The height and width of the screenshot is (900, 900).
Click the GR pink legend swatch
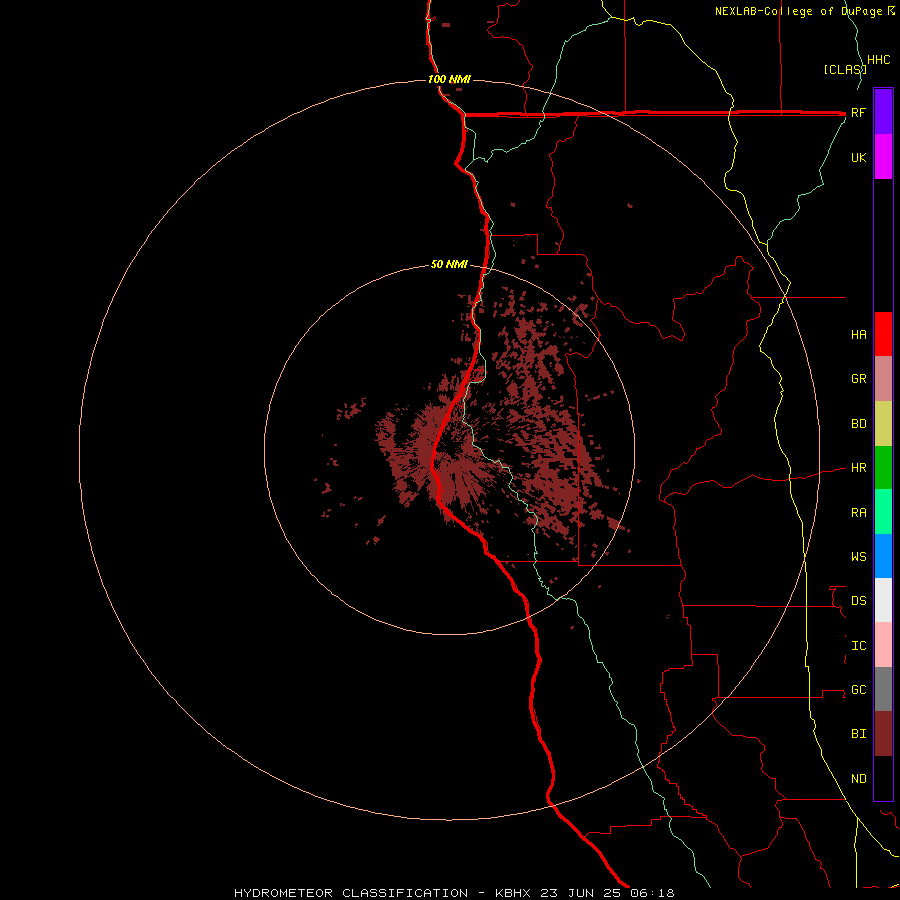[883, 379]
